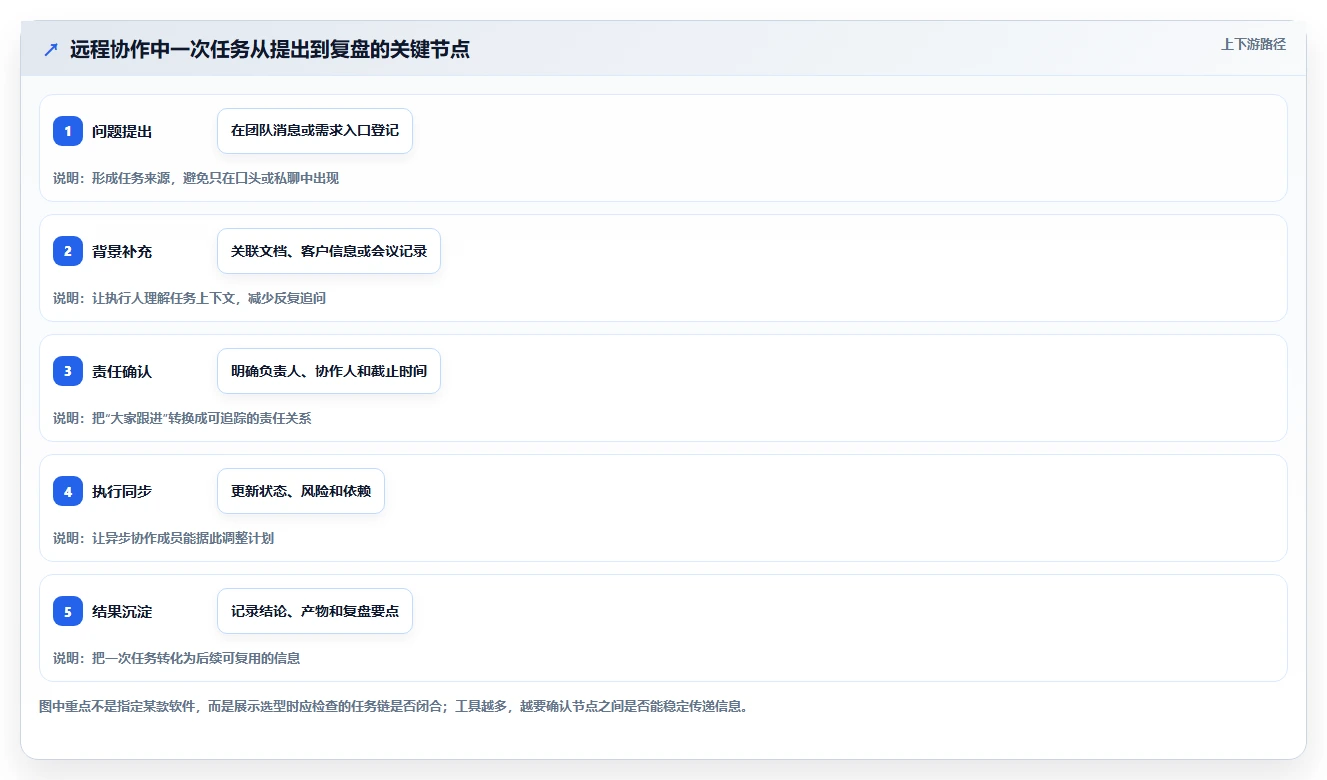Click the step 2 number badge
The height and width of the screenshot is (780, 1327).
click(x=68, y=251)
